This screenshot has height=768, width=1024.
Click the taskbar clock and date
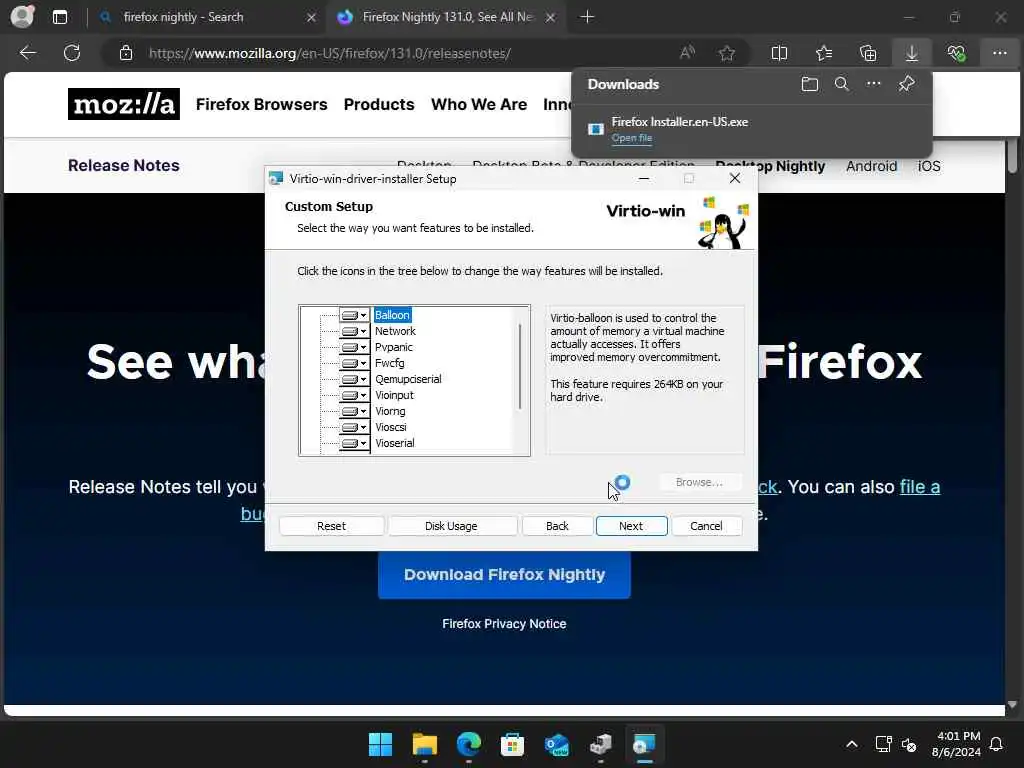956,744
